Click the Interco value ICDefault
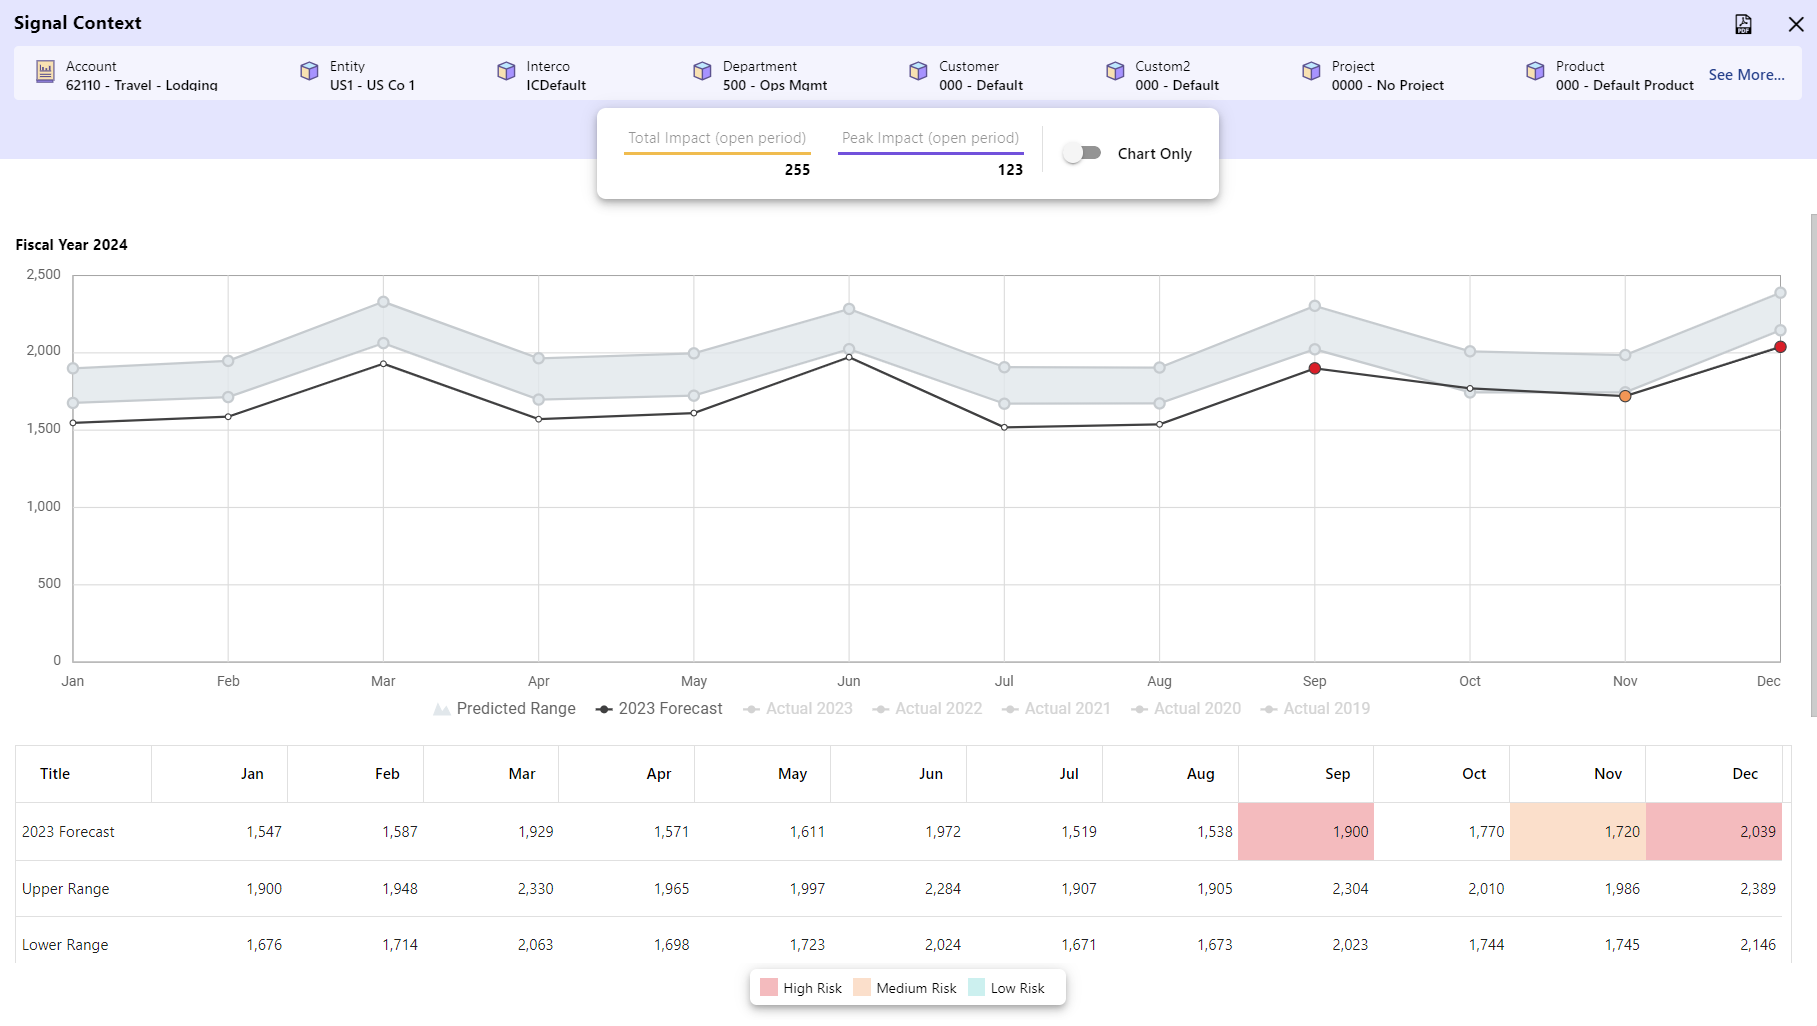The image size is (1817, 1026). pyautogui.click(x=556, y=86)
